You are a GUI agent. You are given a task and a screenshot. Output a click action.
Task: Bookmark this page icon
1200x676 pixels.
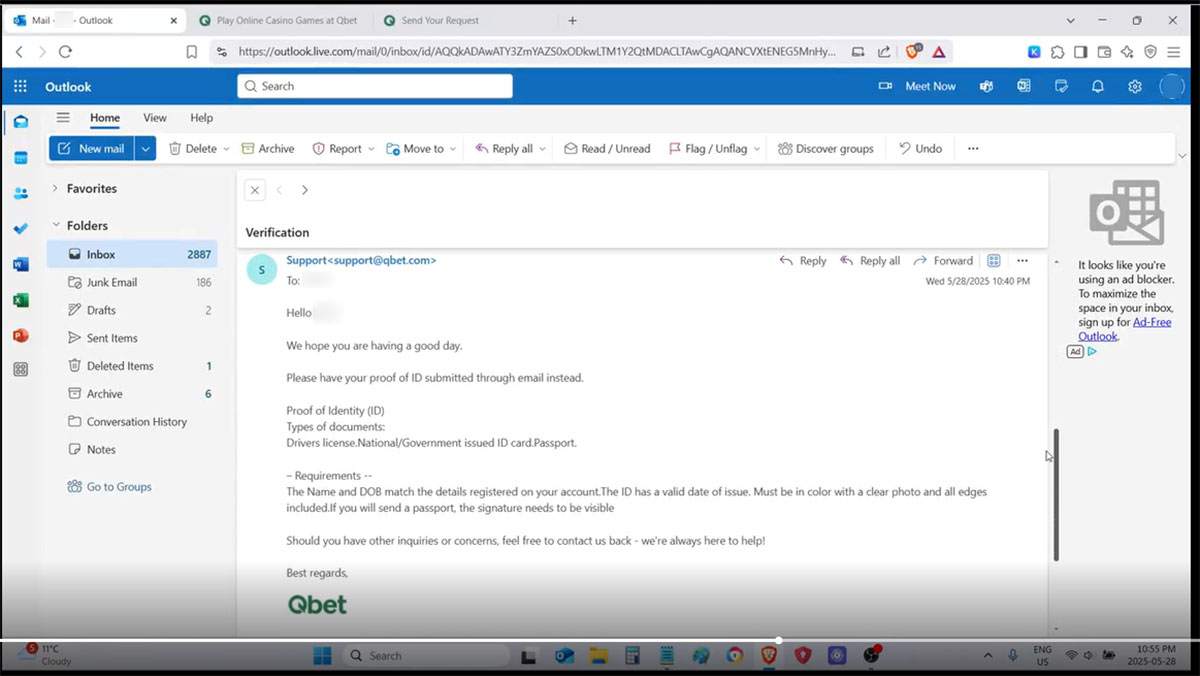[192, 52]
